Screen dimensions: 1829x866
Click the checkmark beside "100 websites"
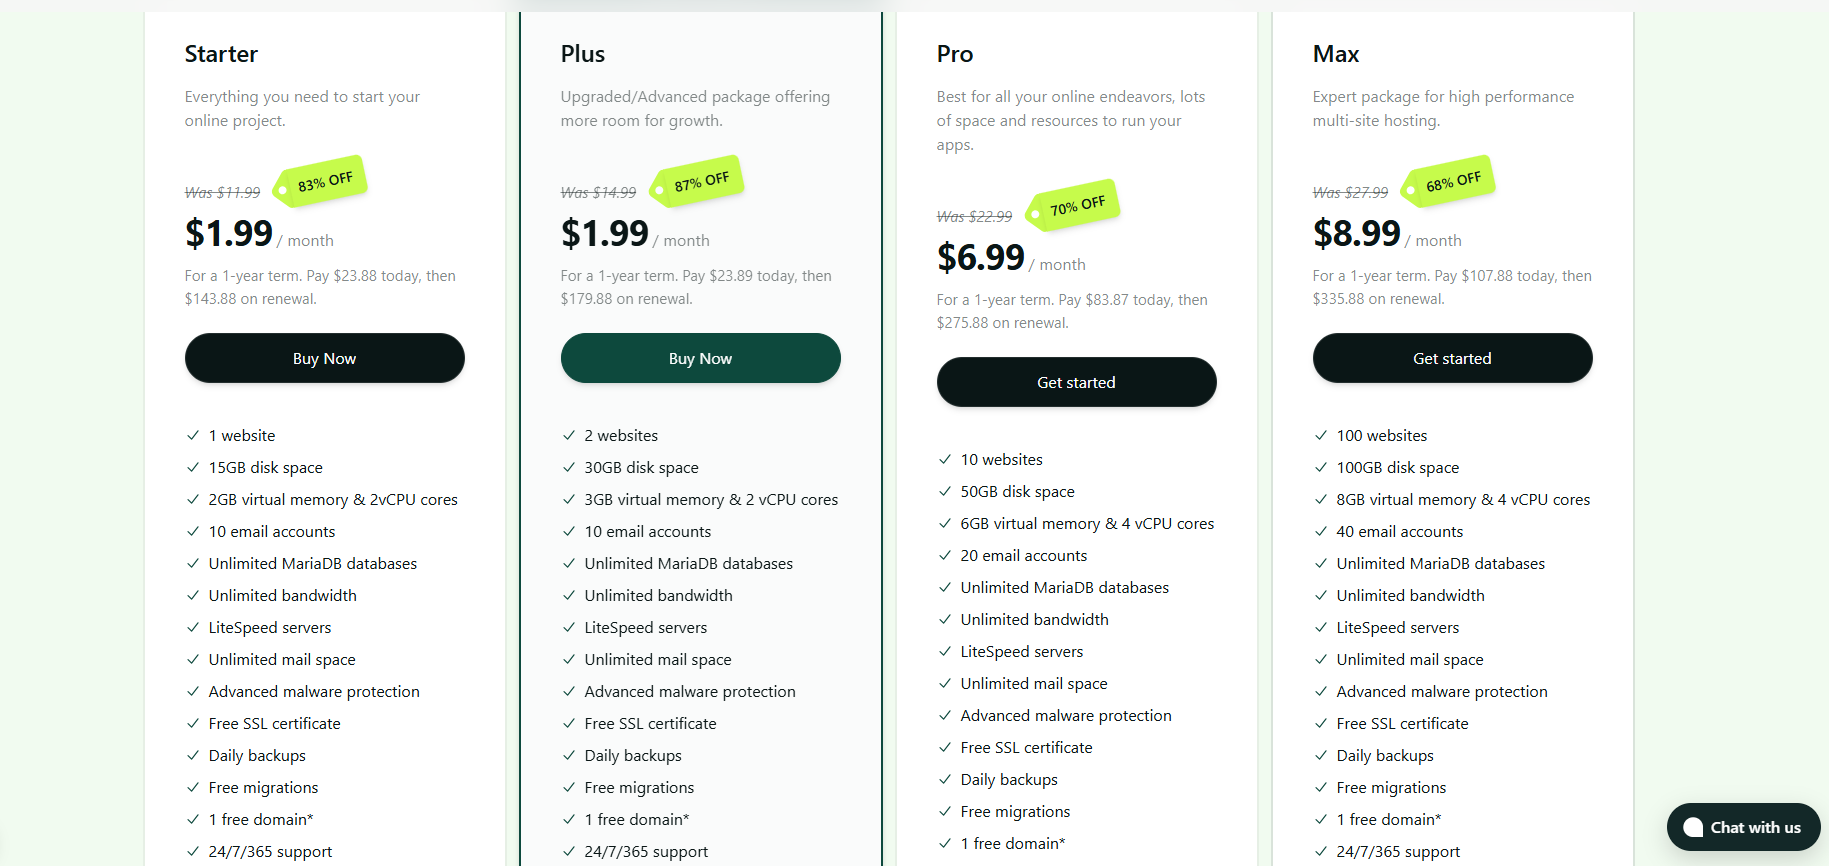click(x=1321, y=435)
